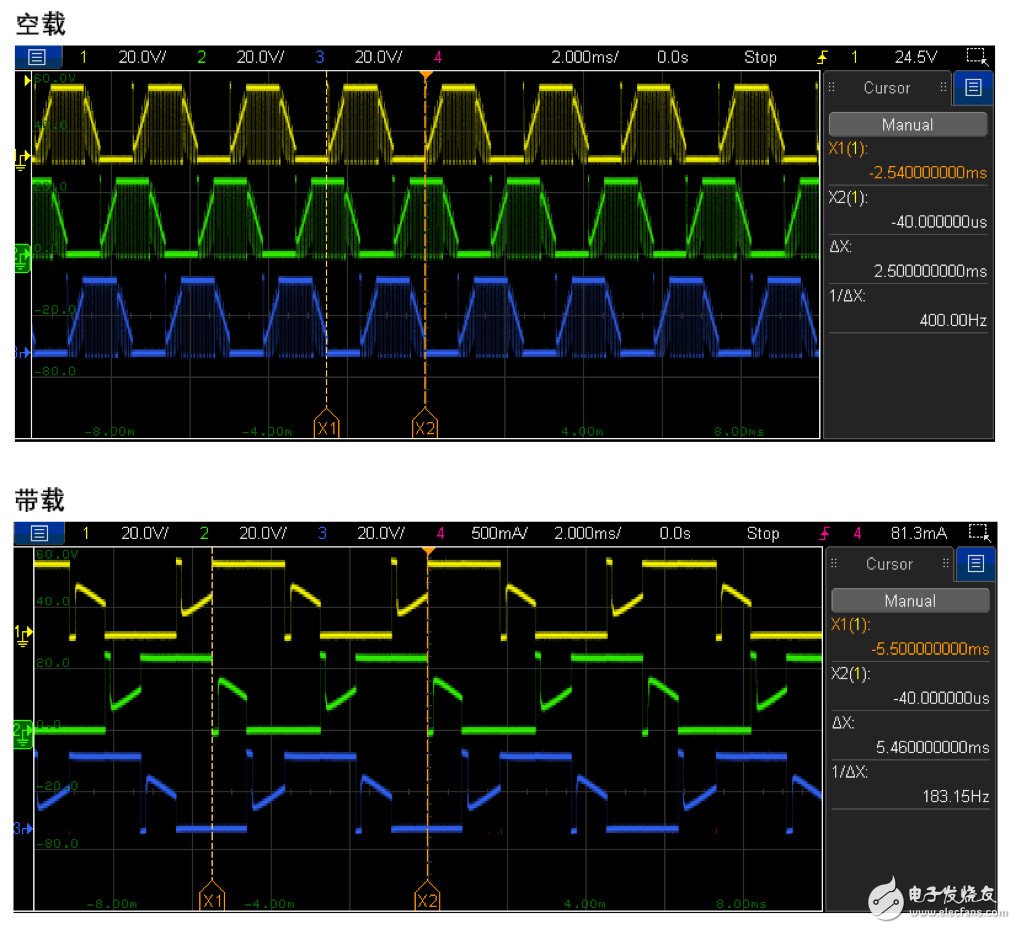This screenshot has height=929, width=1016.
Task: Select channel 1 ground marker in the 带载 scope
Action: 23,636
